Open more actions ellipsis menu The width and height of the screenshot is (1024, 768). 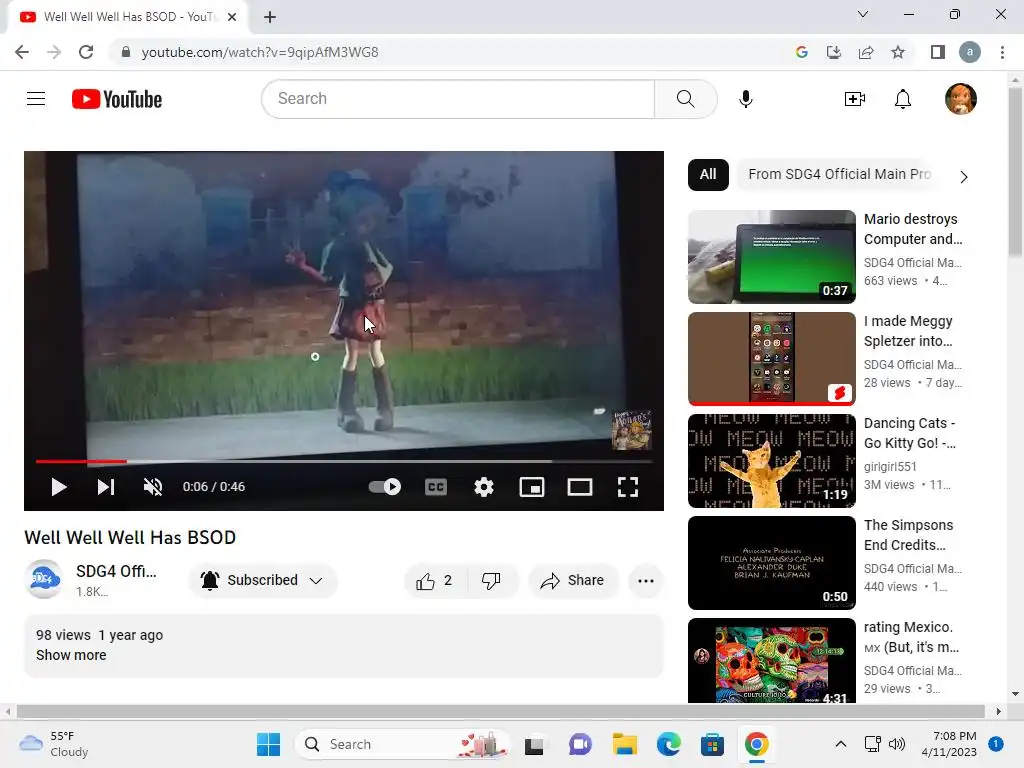(x=645, y=581)
